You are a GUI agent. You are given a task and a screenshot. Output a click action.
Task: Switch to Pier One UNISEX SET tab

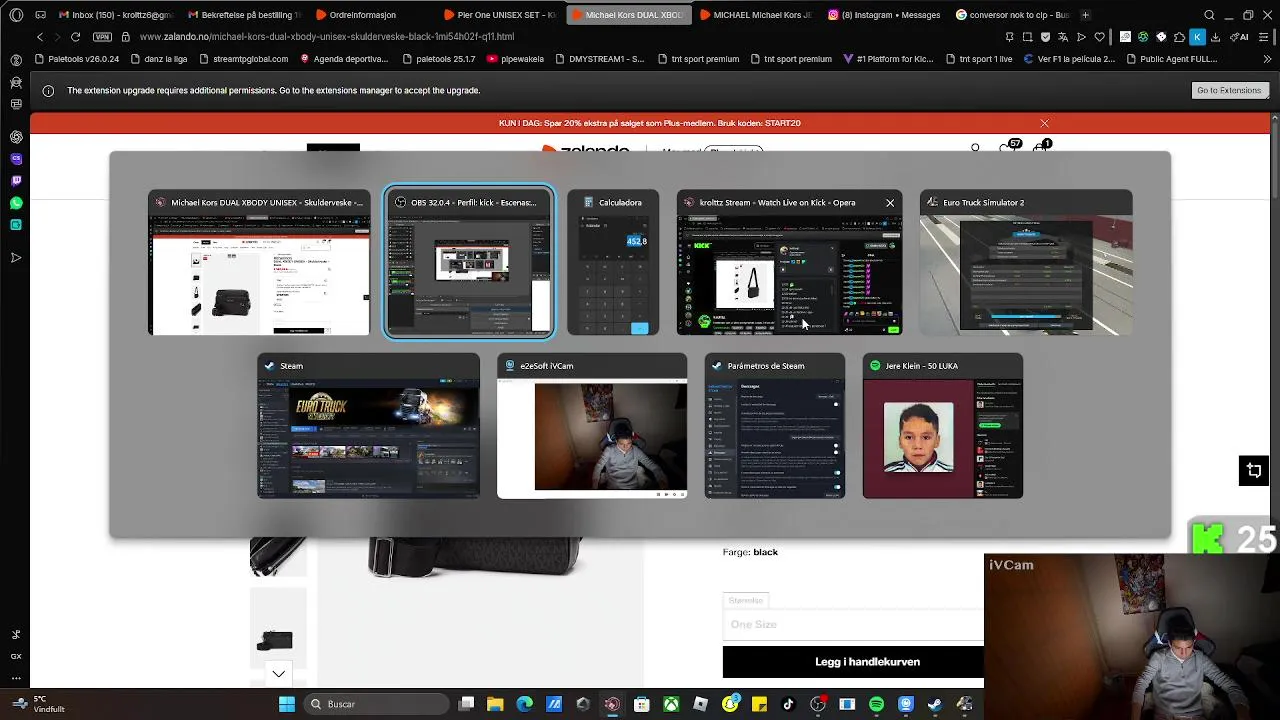(x=501, y=15)
